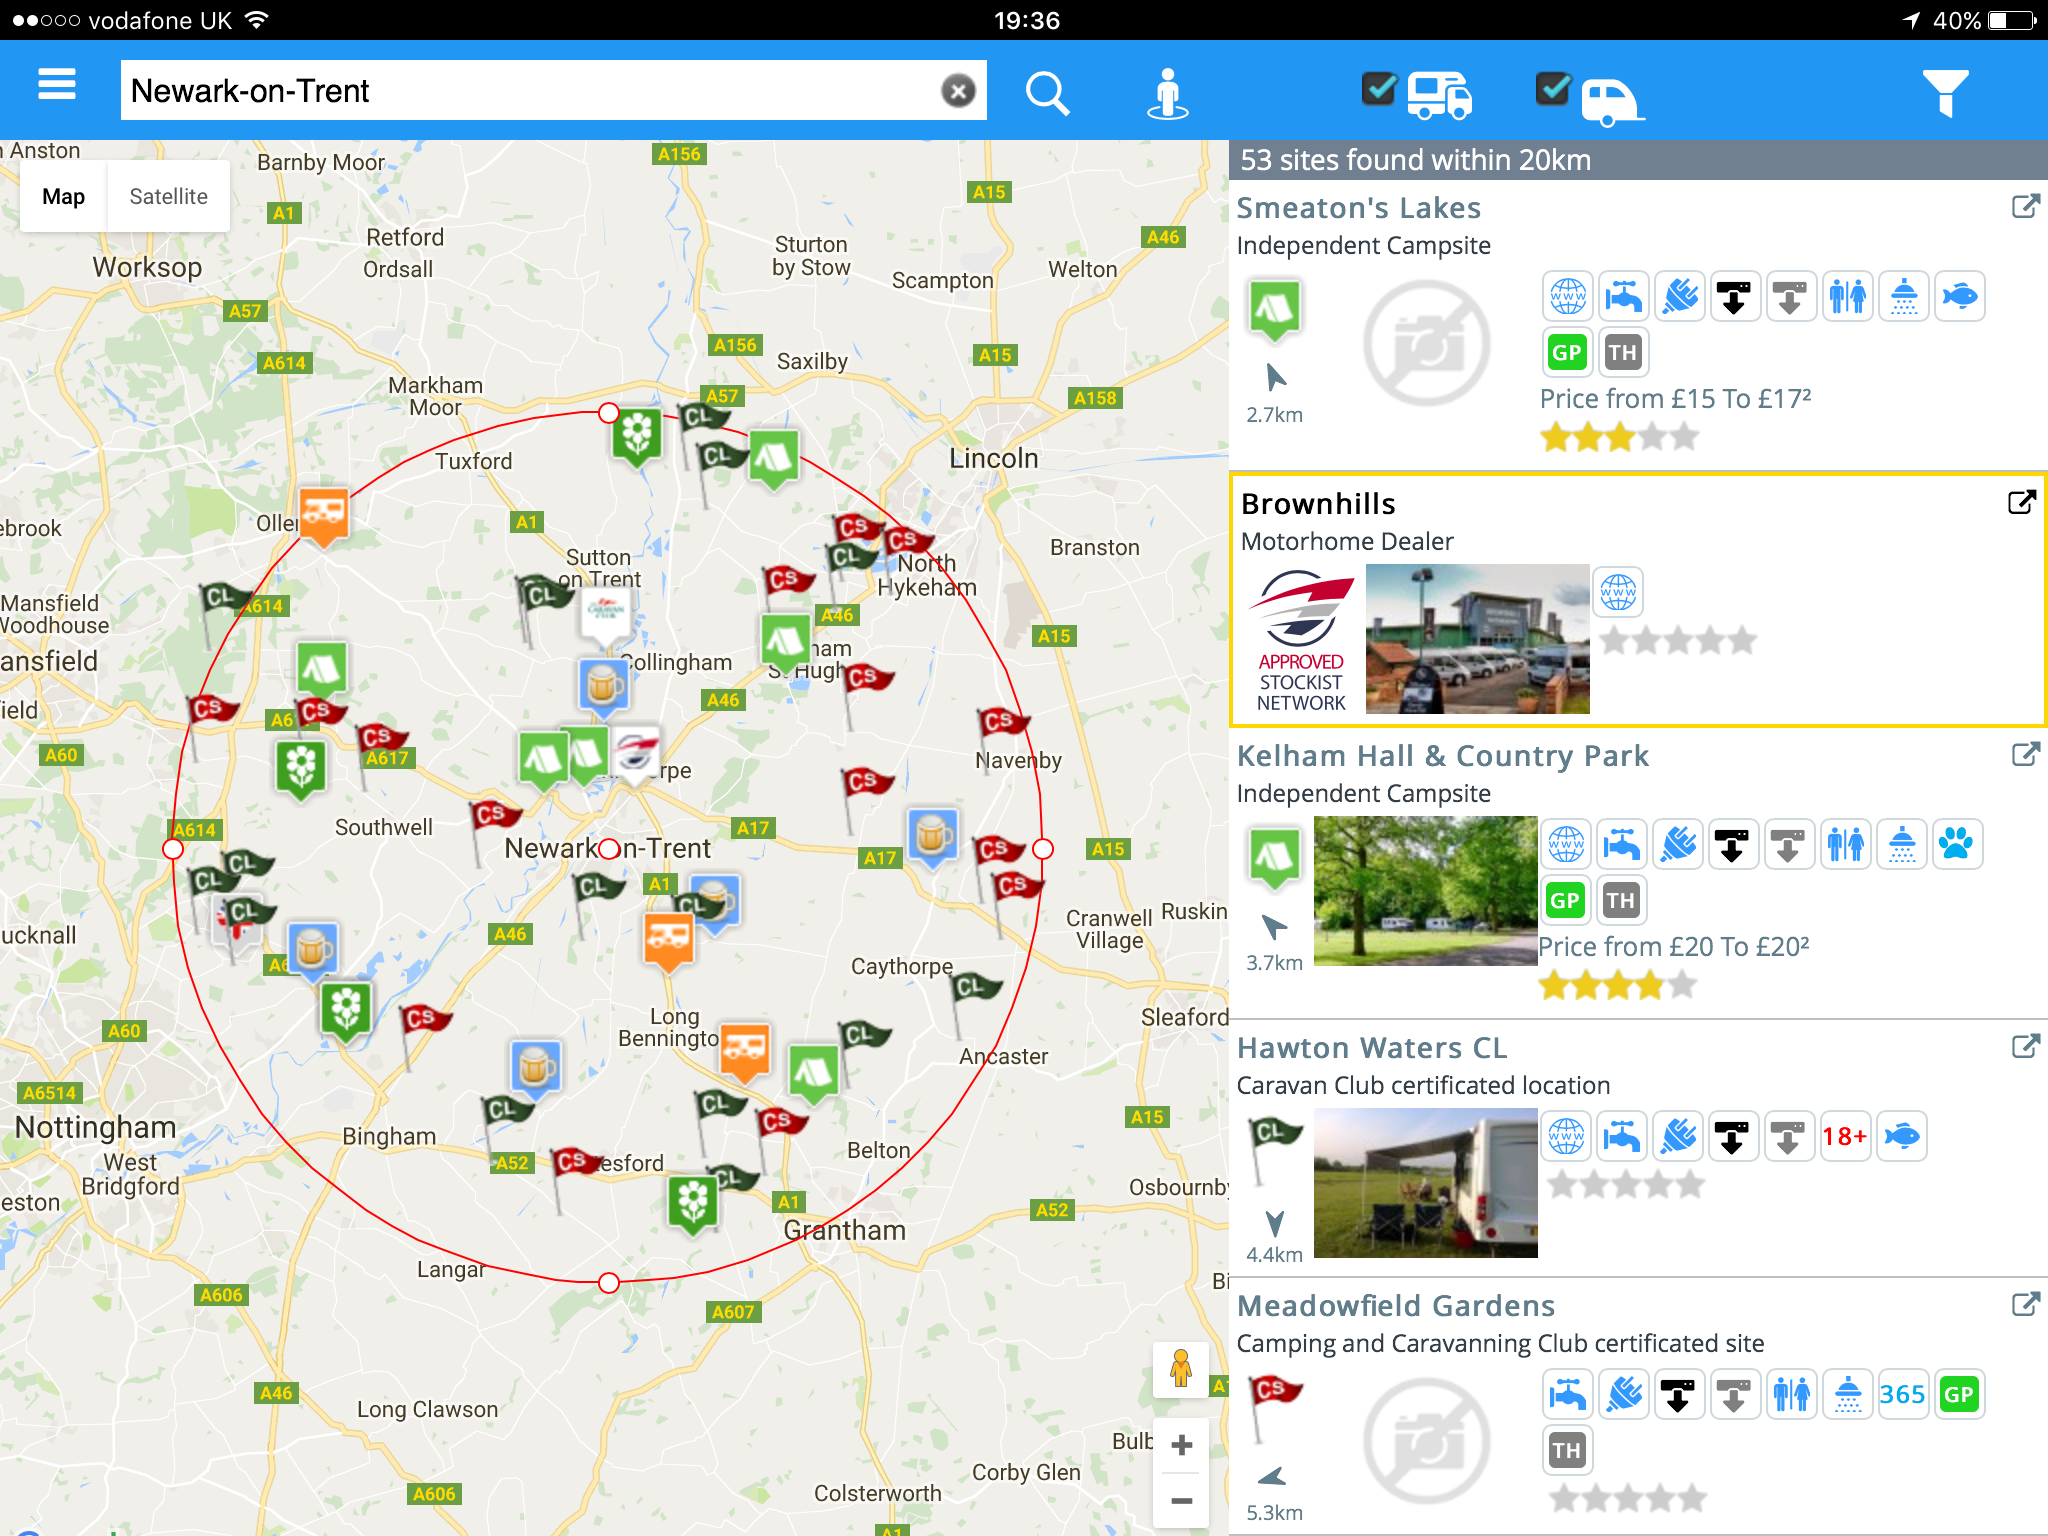Open the Hawton Waters CL listing

click(x=1371, y=1048)
